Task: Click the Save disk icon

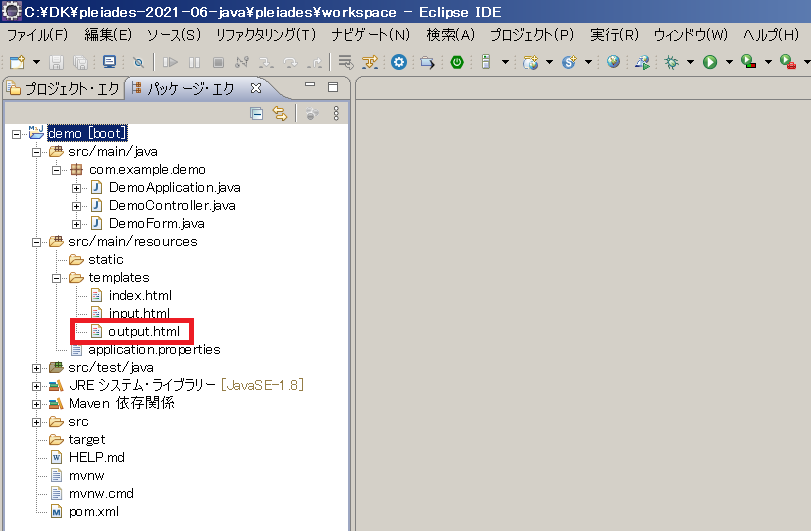Action: point(56,63)
